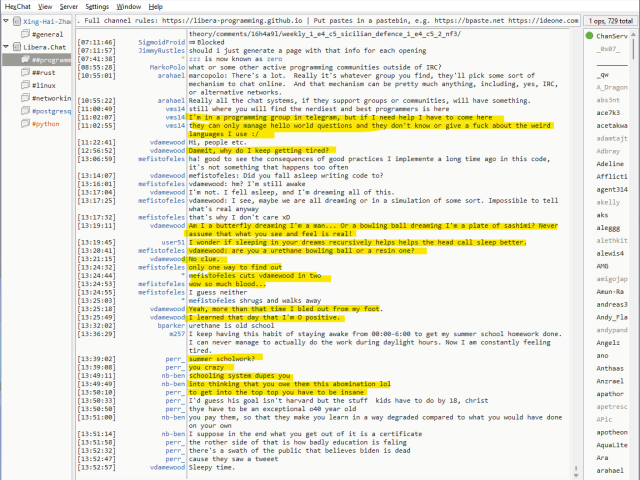Click the #python channel icon
Image resolution: width=640 pixels, height=480 pixels.
[25, 125]
